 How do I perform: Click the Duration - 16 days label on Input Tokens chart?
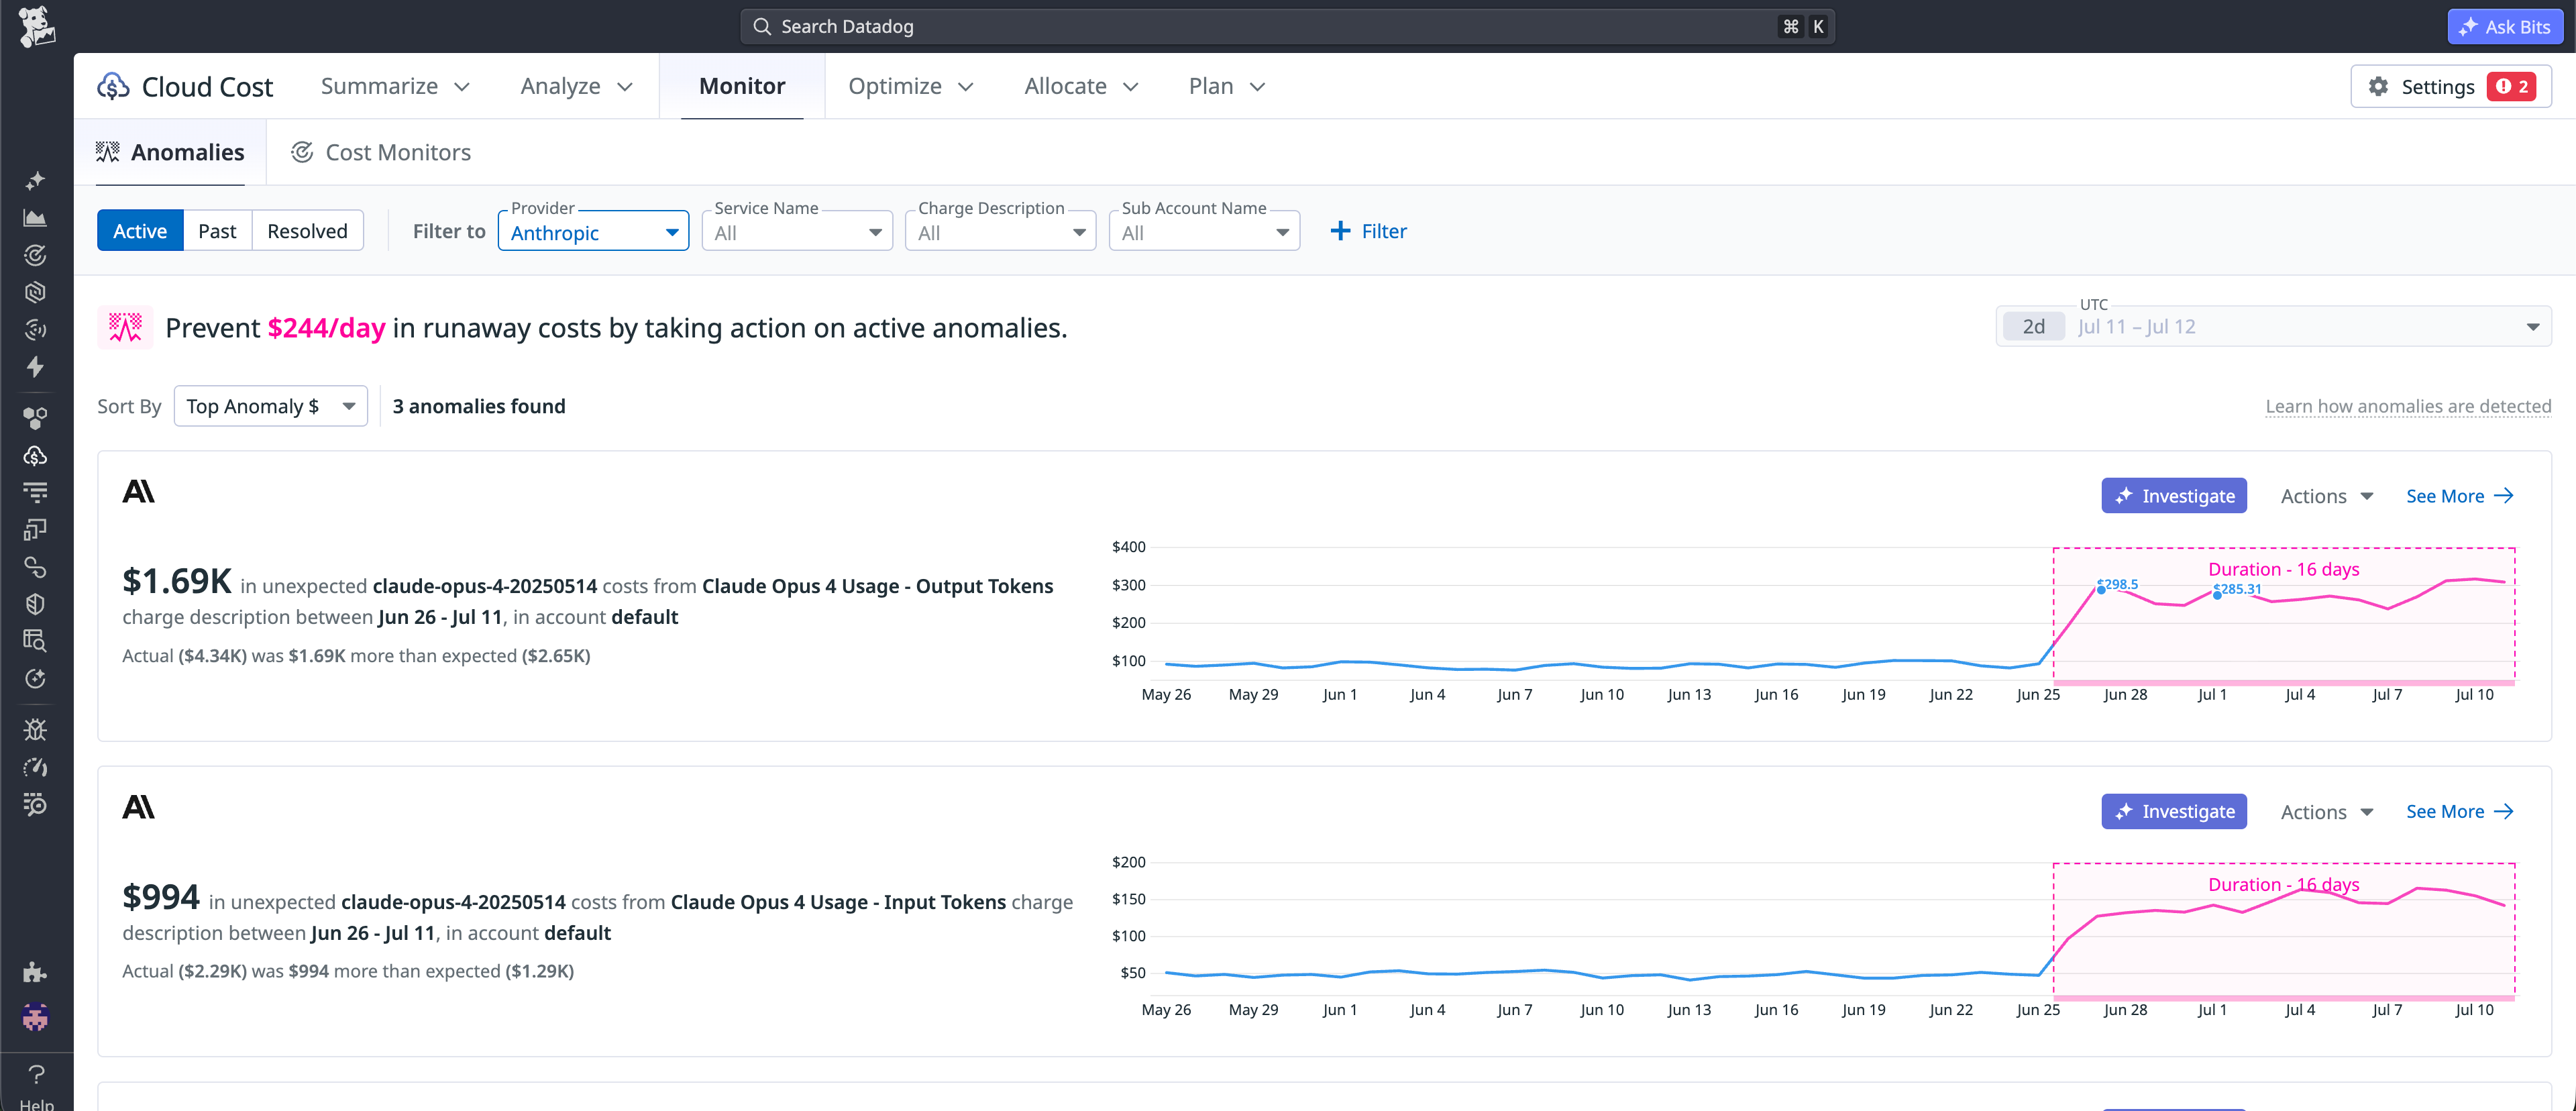pos(2283,884)
